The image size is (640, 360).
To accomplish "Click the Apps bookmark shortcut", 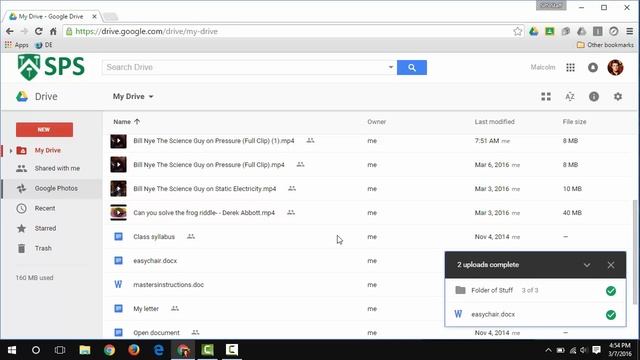I will [x=17, y=45].
